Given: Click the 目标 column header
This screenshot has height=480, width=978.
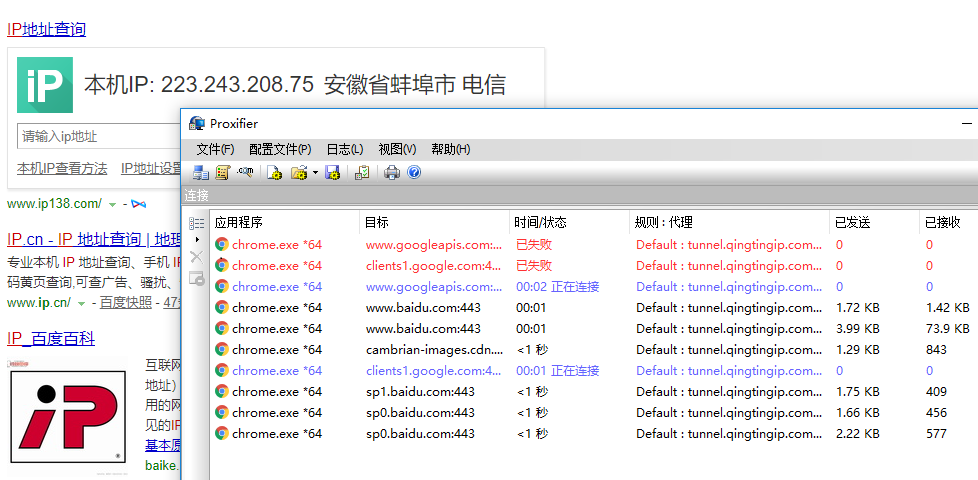Looking at the screenshot, I should [434, 223].
